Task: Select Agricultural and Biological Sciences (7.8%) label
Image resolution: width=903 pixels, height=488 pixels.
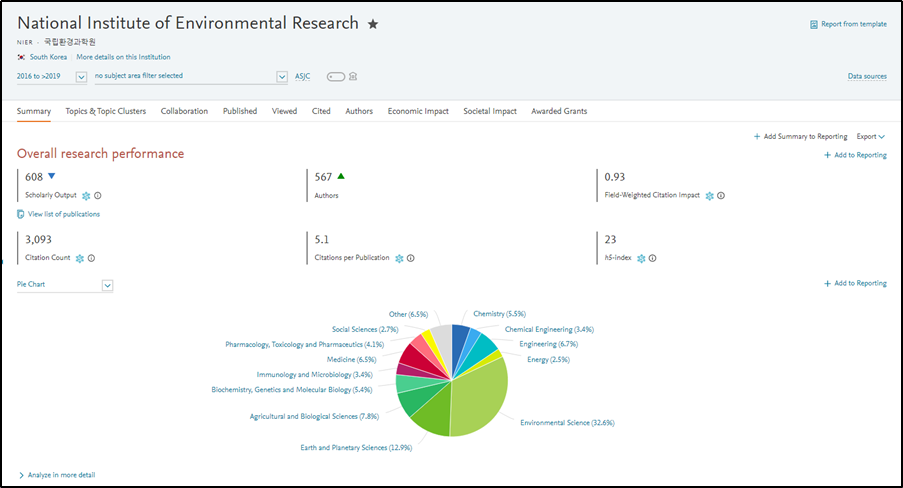Action: point(314,417)
